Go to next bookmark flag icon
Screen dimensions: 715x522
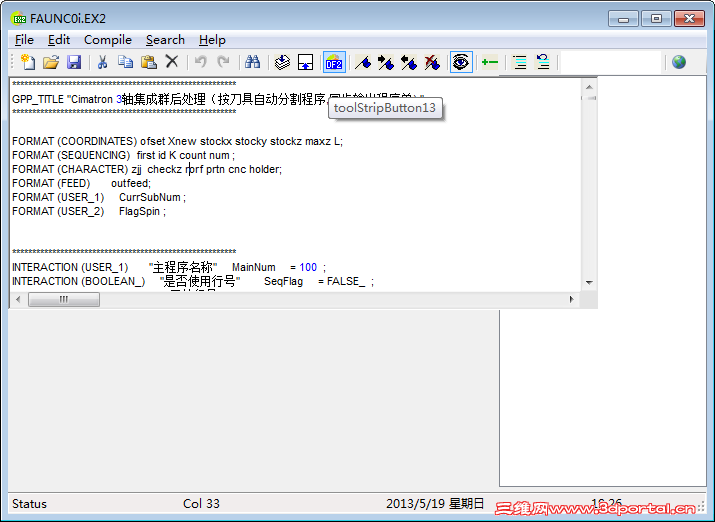coord(386,62)
